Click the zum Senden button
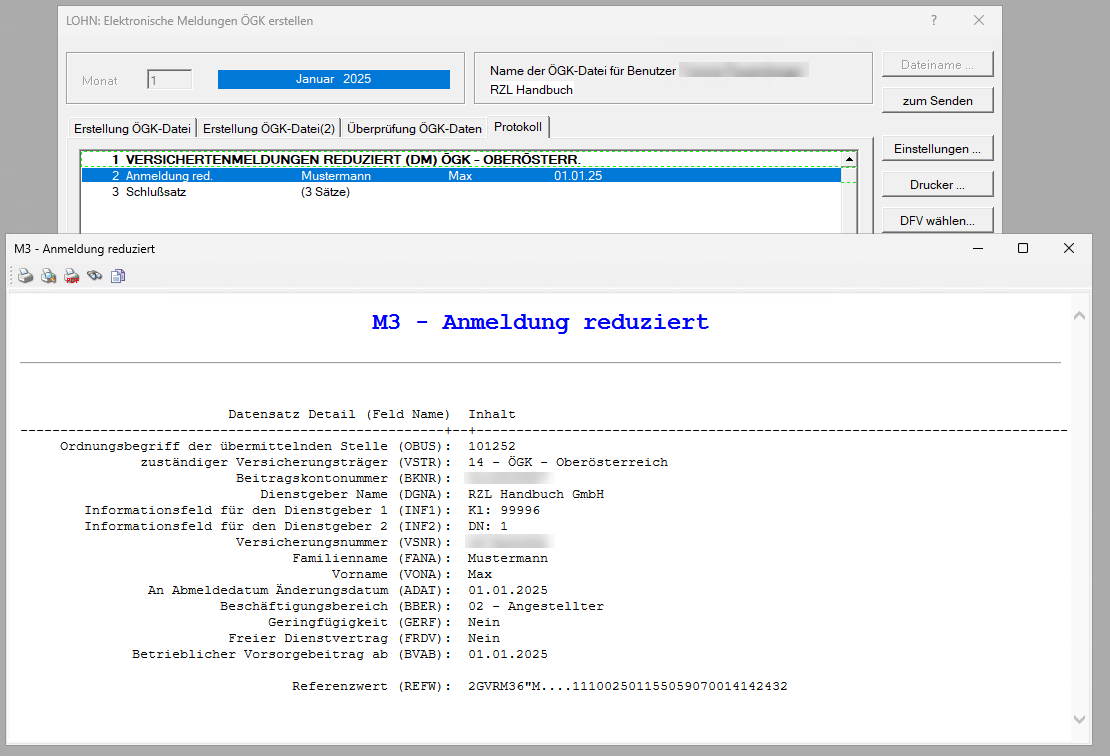The height and width of the screenshot is (756, 1110). tap(937, 101)
